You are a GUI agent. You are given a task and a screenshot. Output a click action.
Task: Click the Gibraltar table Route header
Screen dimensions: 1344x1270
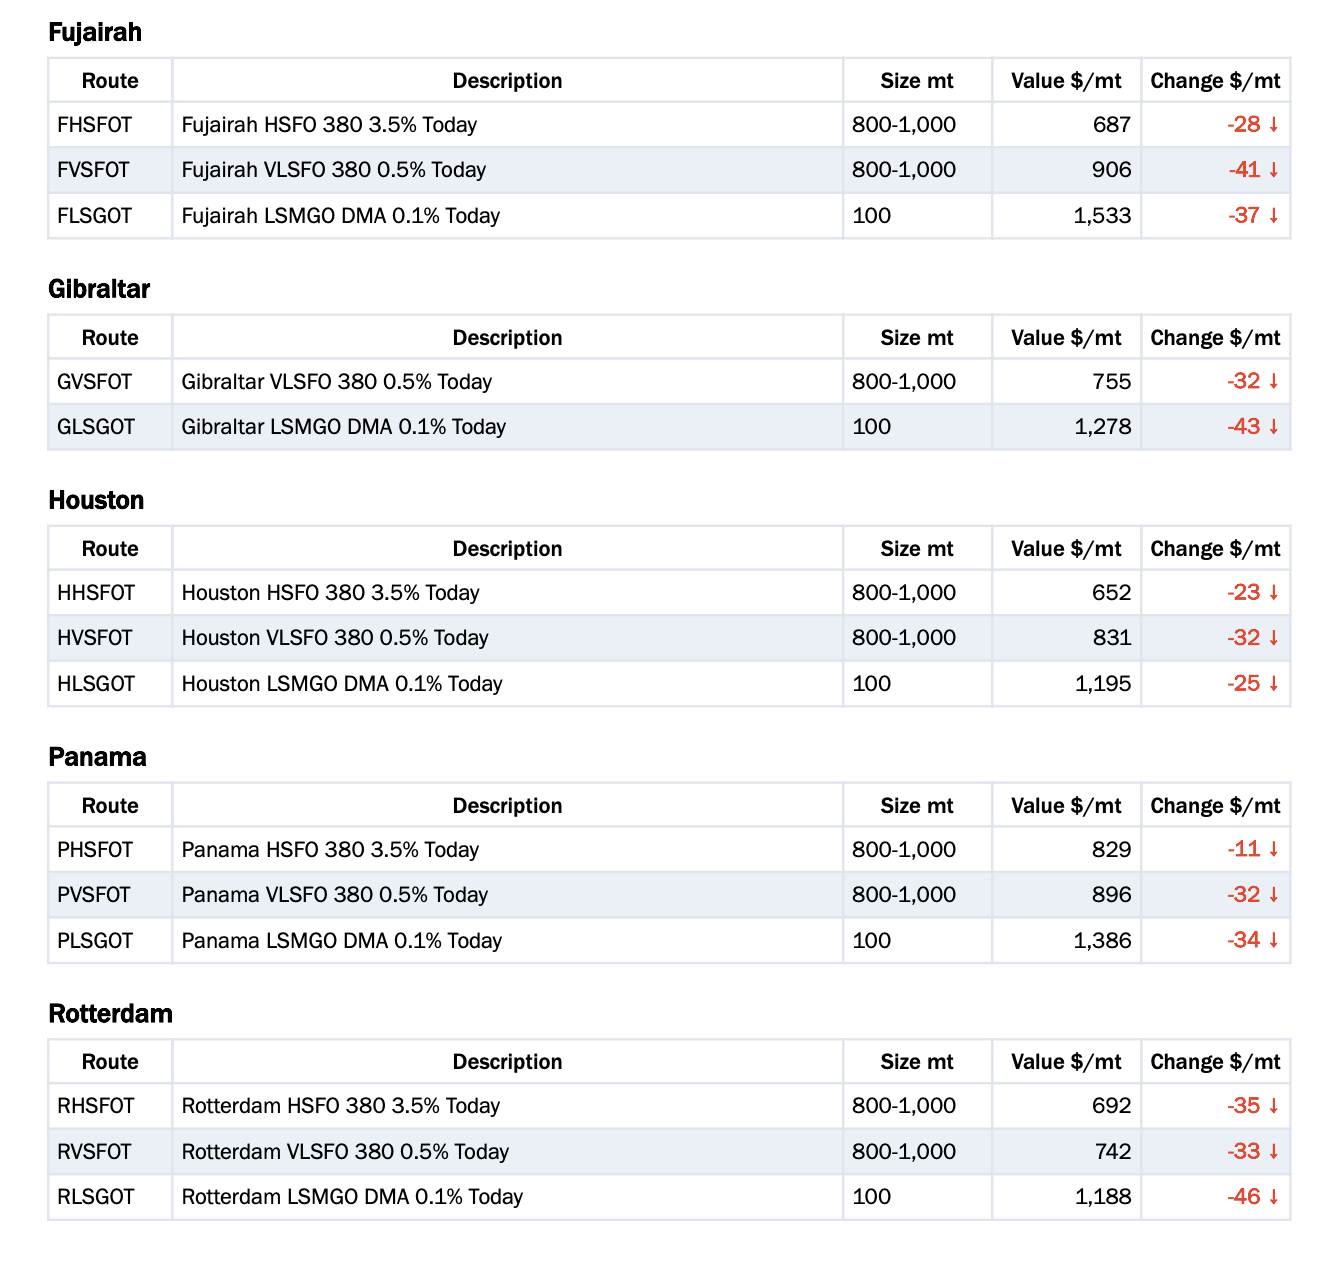tap(110, 338)
